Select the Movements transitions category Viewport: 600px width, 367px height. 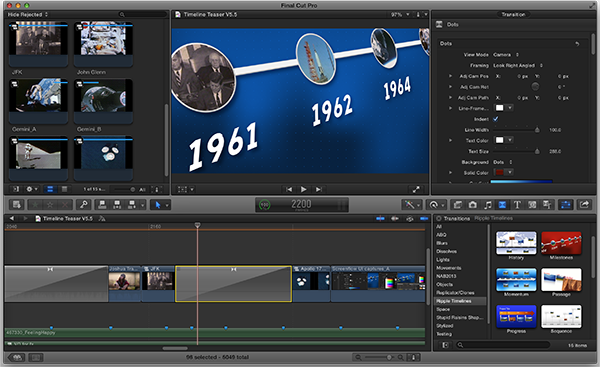coord(449,268)
